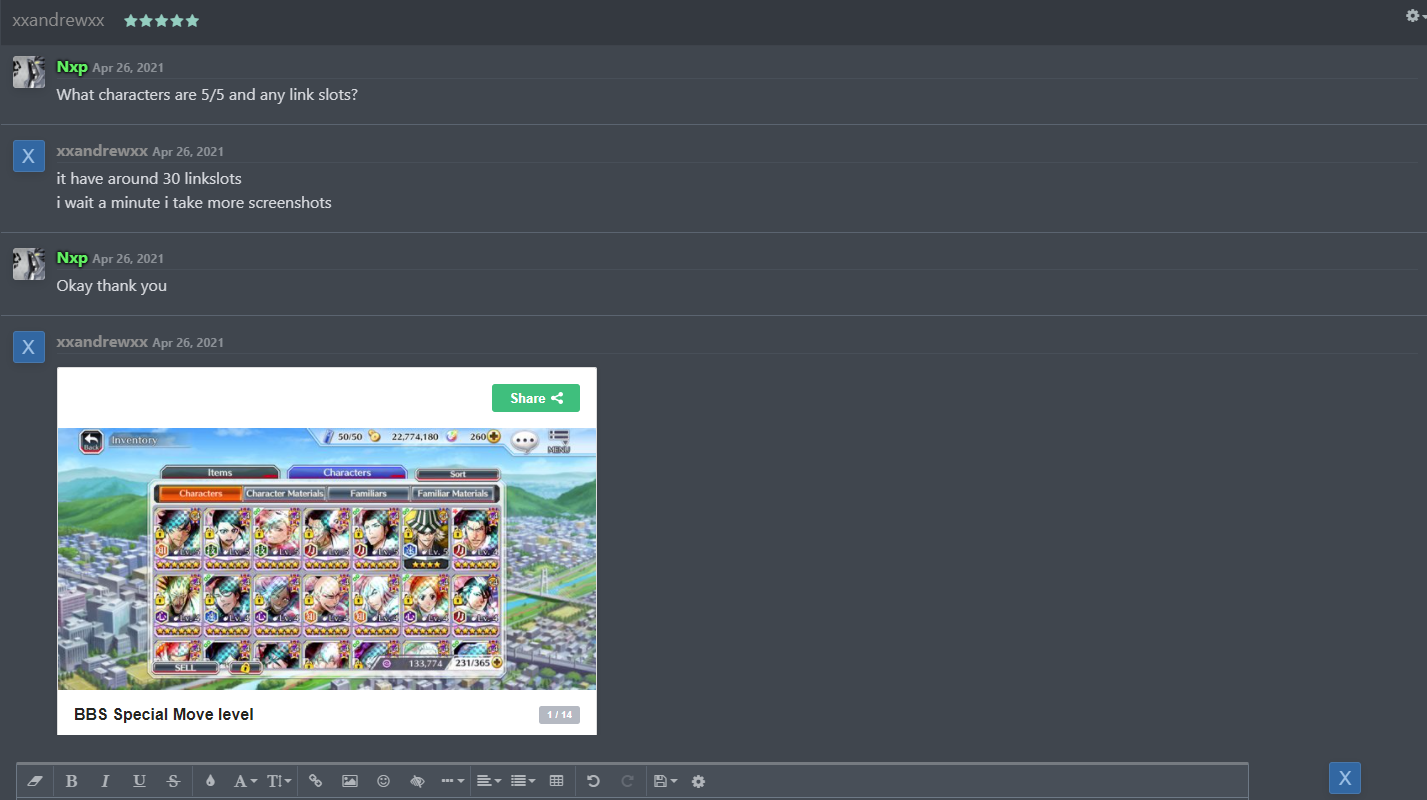This screenshot has height=800, width=1427.
Task: Click the chat bubble icon in screenshot
Action: pos(524,441)
